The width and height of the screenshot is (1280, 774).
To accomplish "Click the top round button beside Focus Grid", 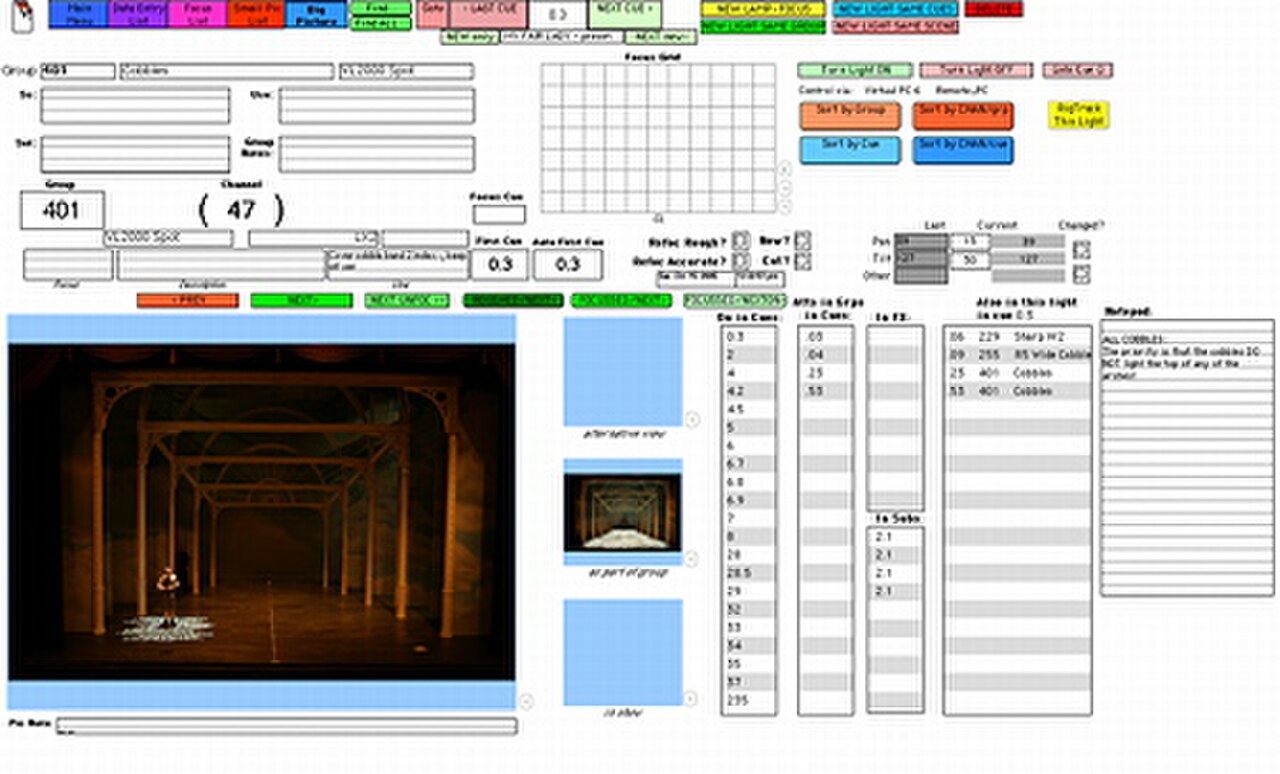I will pyautogui.click(x=785, y=168).
